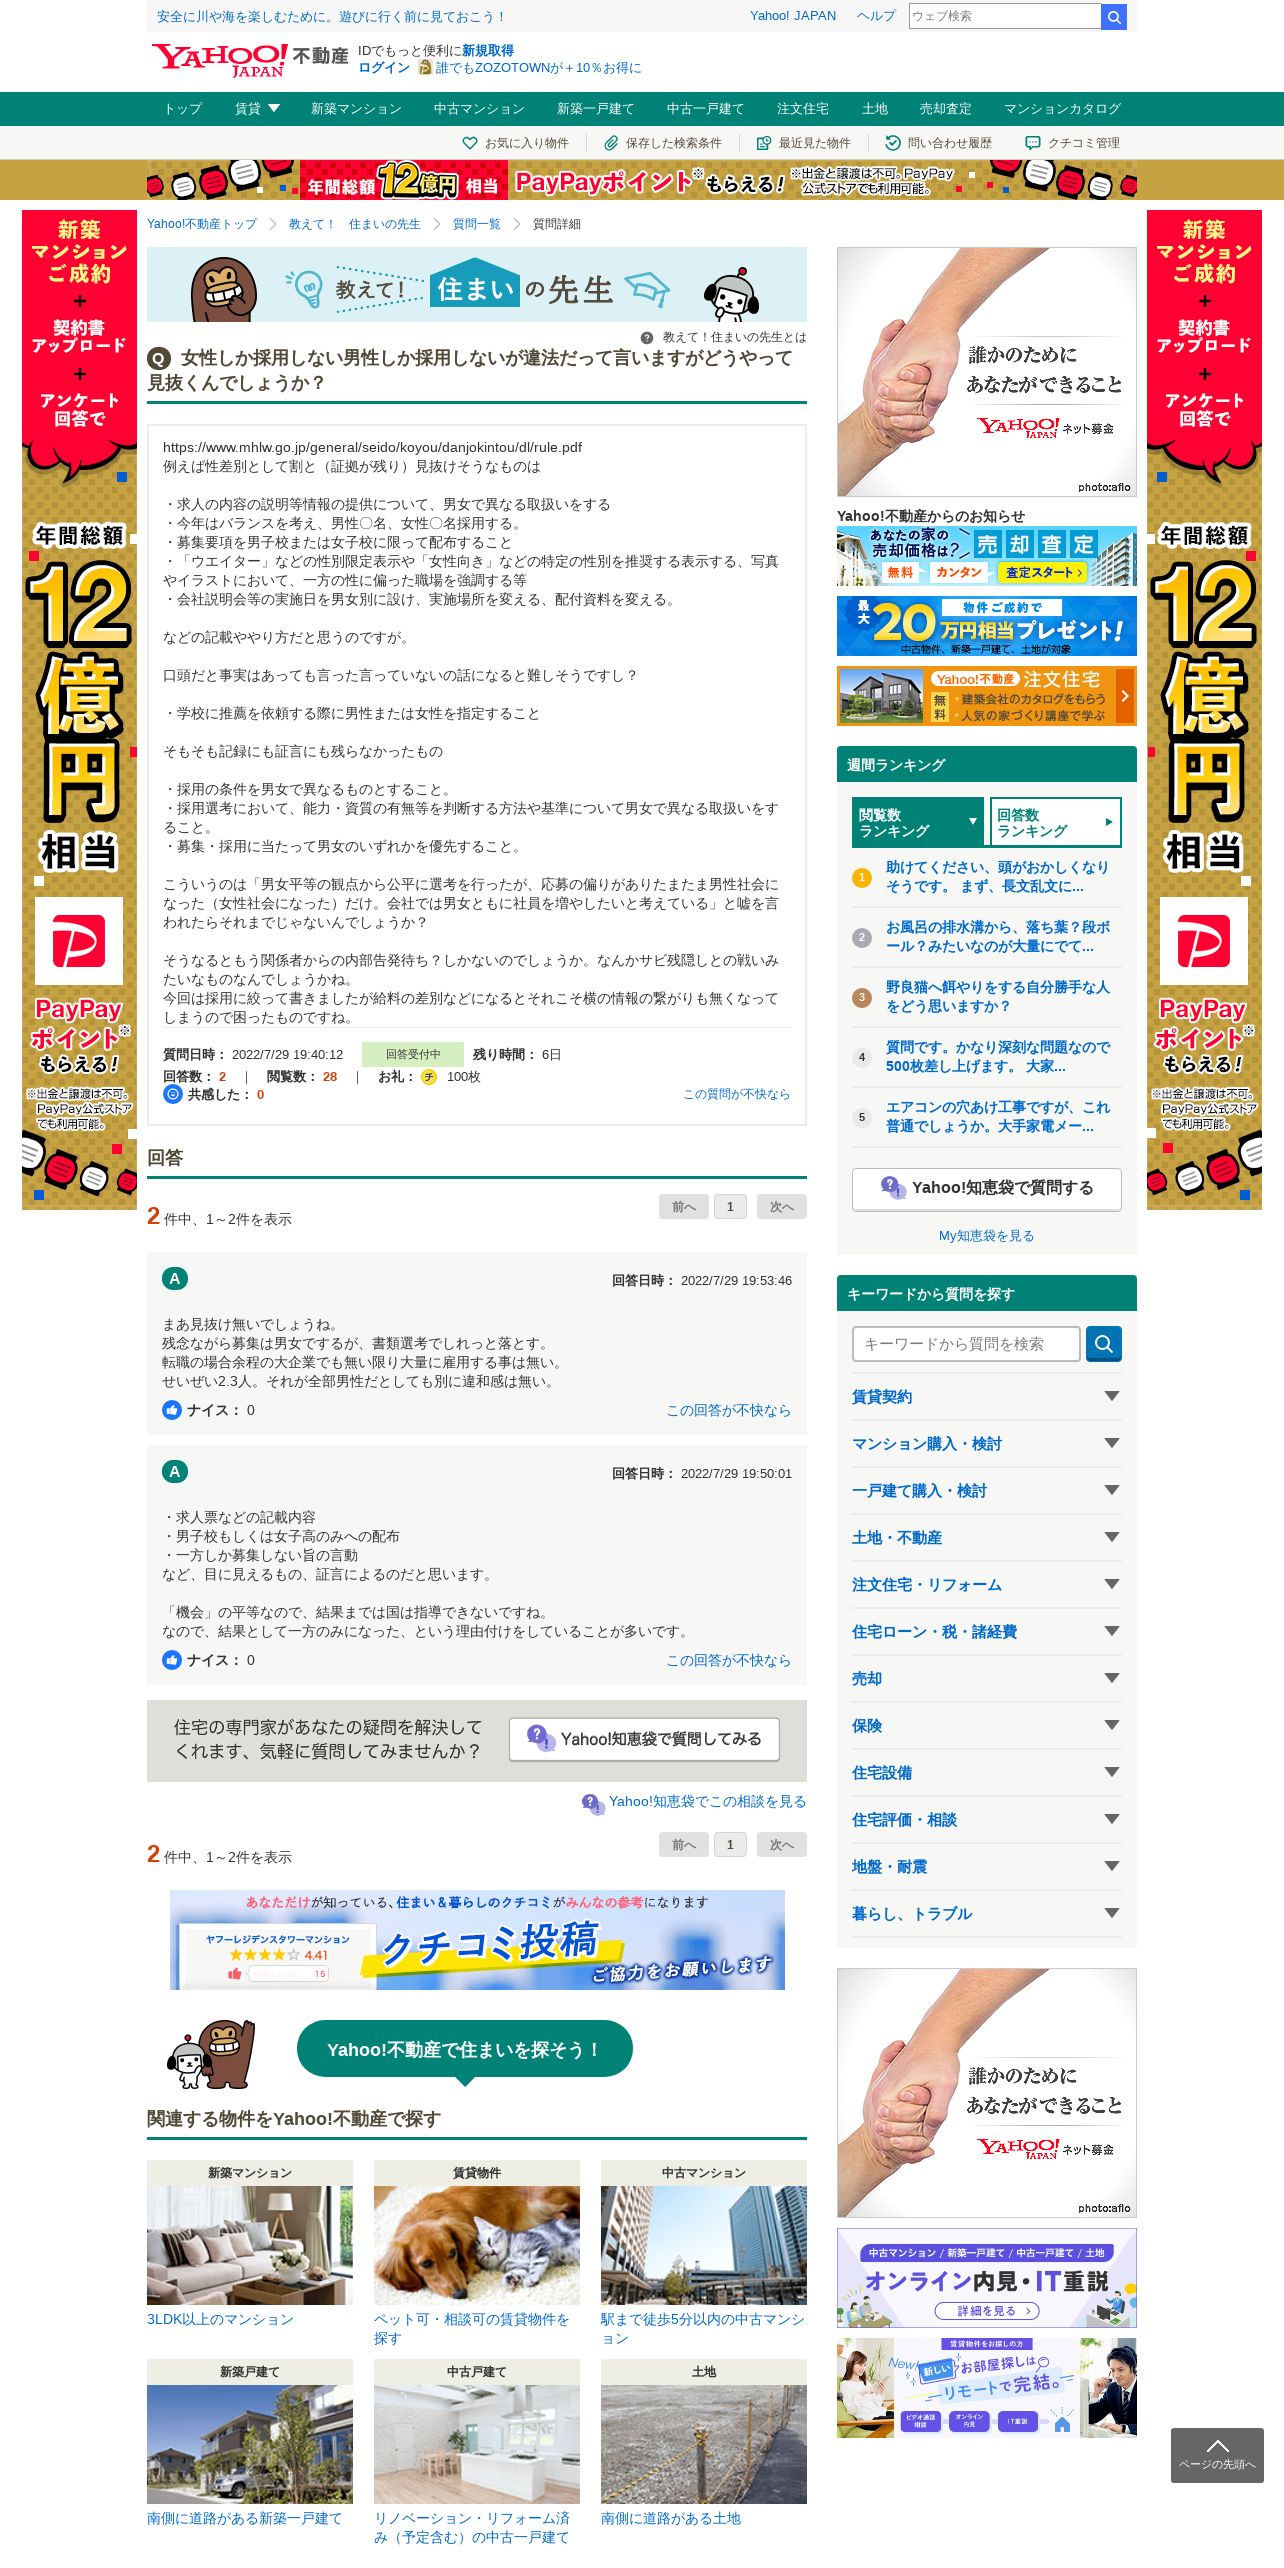Expand the 地盤・耐震 category
Screen dimensions: 1284x2568
(x=987, y=1867)
